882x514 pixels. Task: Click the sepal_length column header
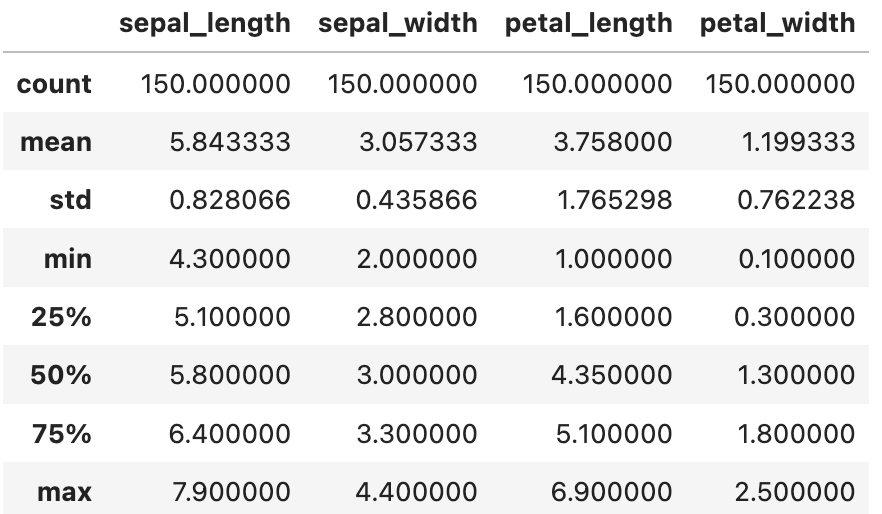pyautogui.click(x=205, y=24)
